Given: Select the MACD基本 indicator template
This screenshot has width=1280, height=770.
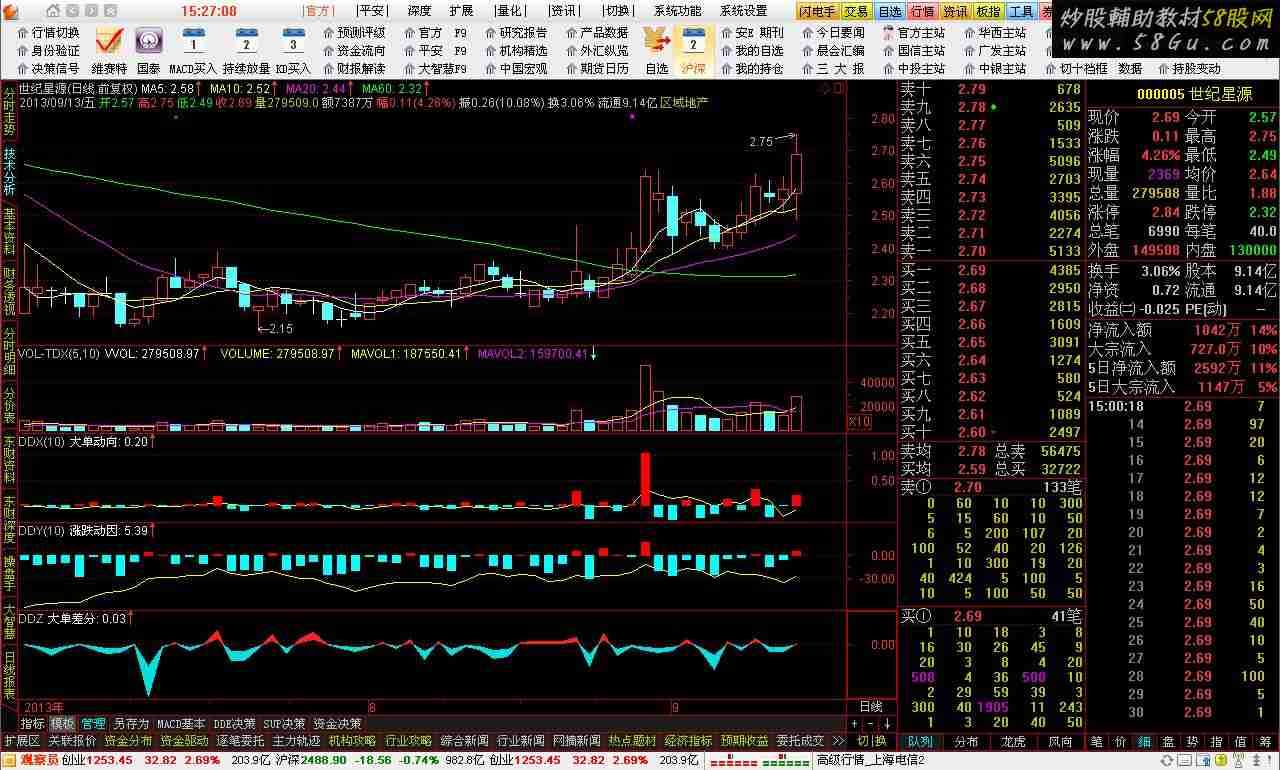Looking at the screenshot, I should point(181,723).
